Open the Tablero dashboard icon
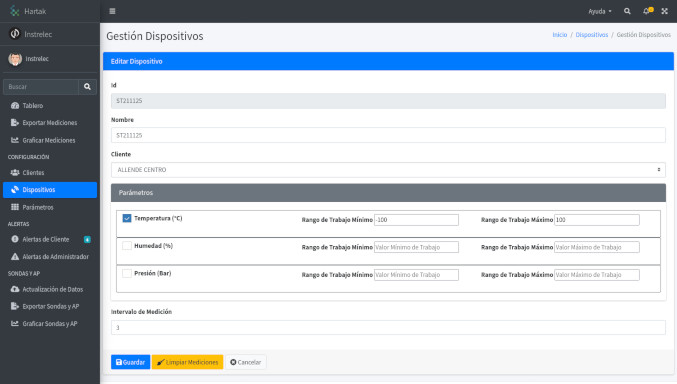The width and height of the screenshot is (677, 384). 15,105
